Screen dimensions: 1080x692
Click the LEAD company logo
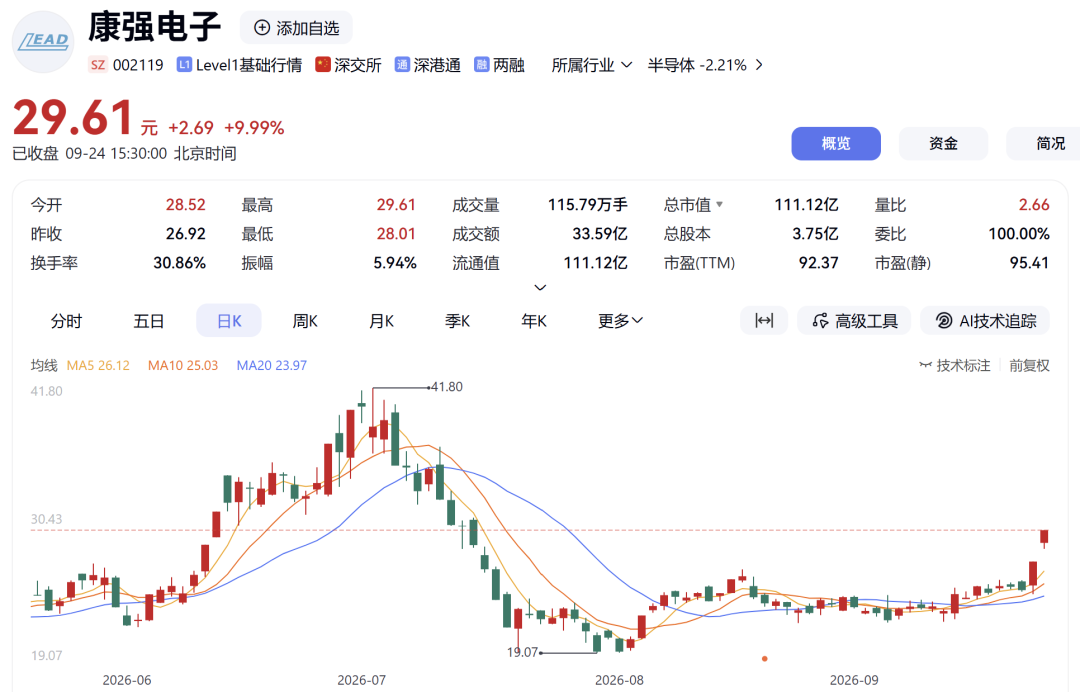[43, 42]
